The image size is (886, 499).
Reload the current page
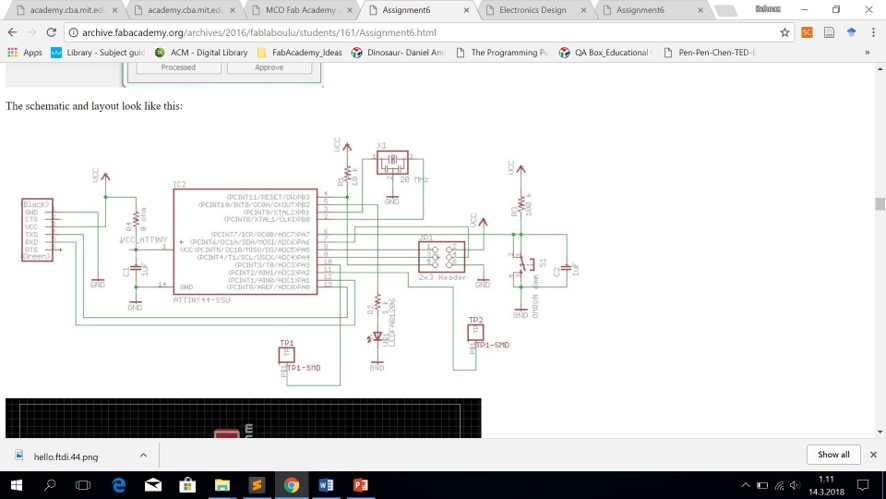[x=51, y=32]
